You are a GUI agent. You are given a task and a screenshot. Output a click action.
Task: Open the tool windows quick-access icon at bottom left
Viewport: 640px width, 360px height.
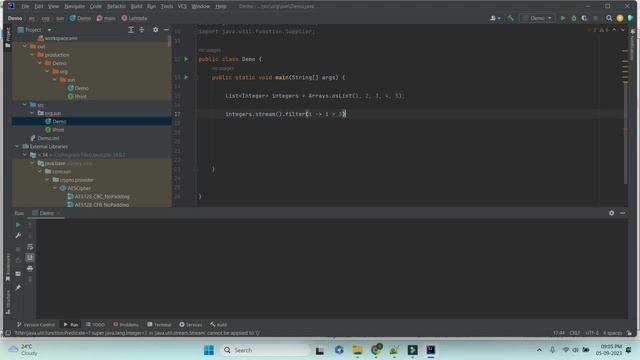pos(7,333)
